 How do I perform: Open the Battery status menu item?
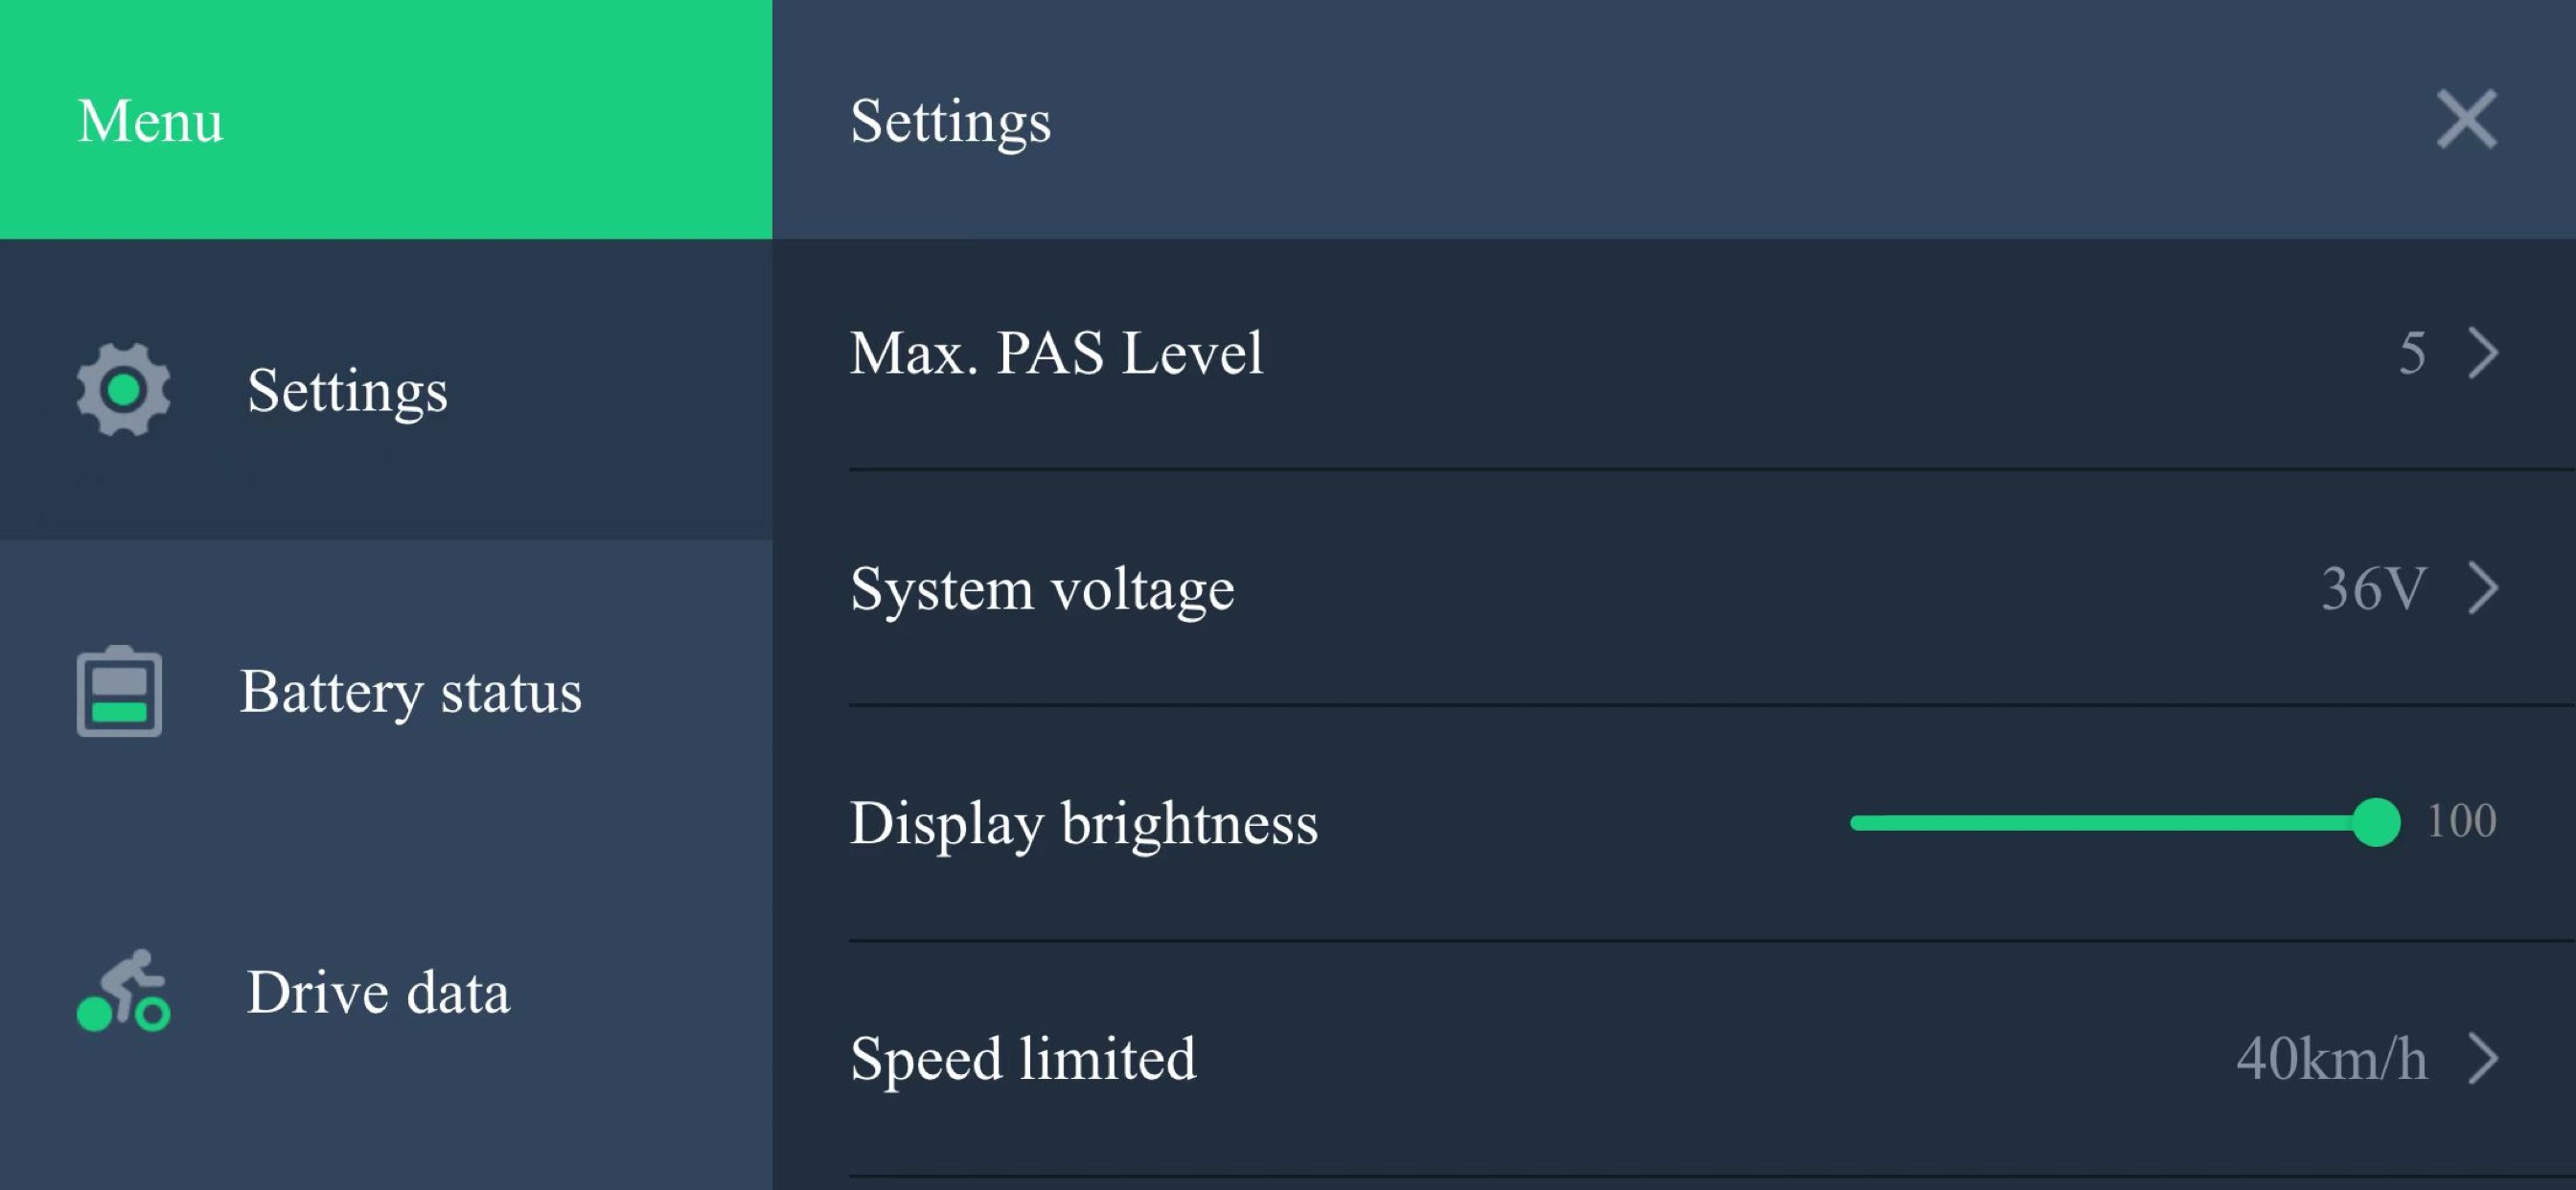[x=386, y=691]
